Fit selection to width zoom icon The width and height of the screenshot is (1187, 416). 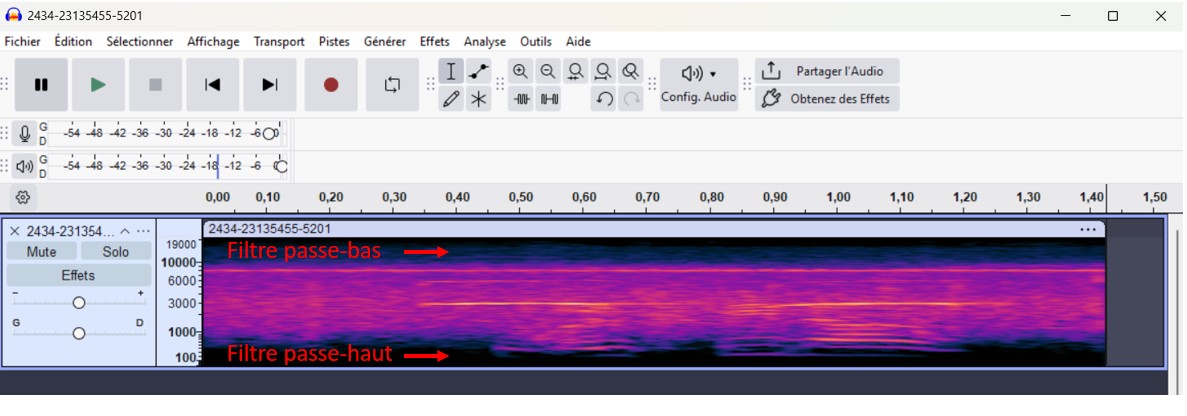(575, 72)
